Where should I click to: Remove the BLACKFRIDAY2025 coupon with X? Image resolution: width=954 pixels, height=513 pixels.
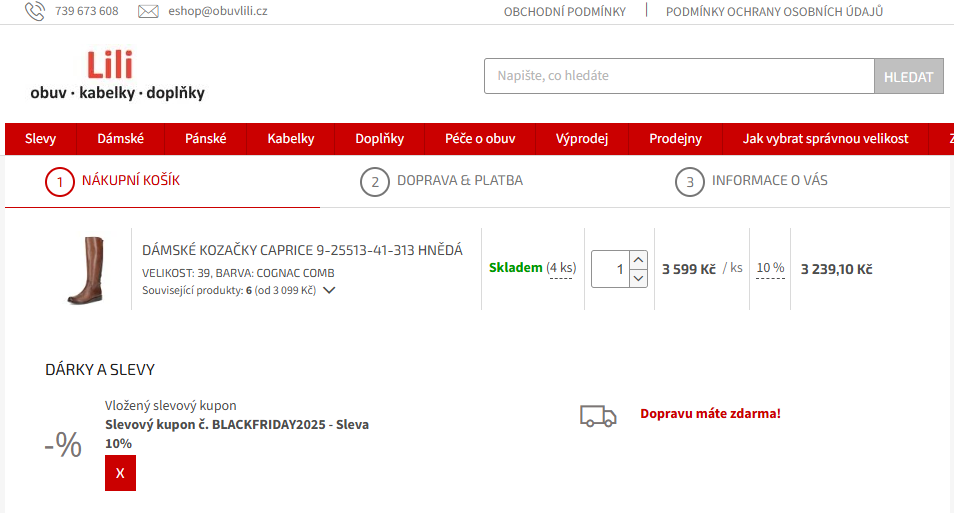click(x=120, y=473)
